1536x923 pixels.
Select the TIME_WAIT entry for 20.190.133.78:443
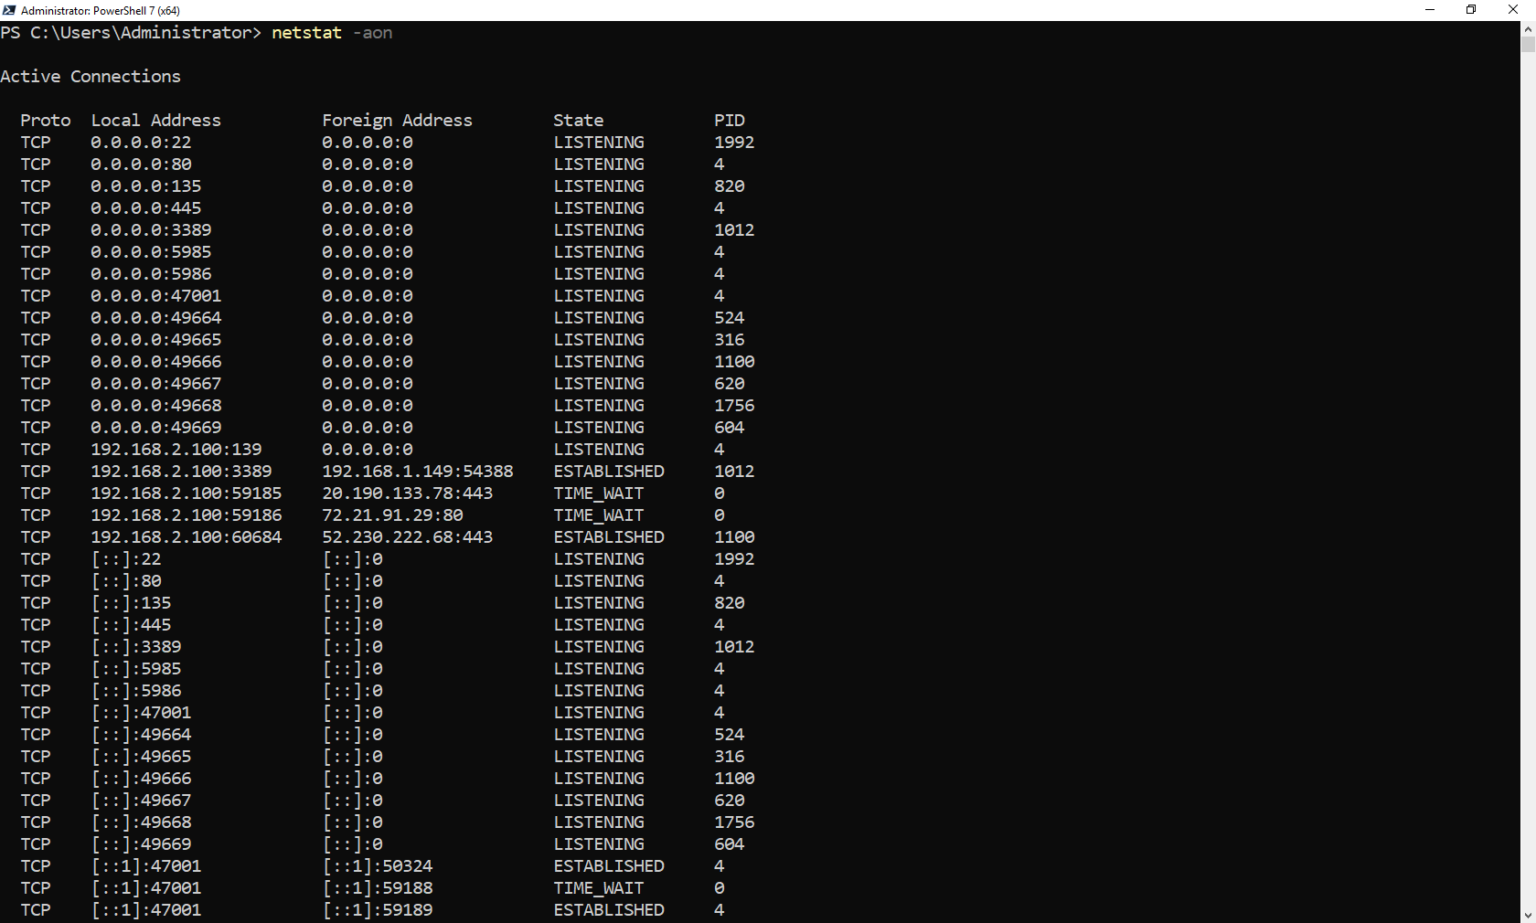[598, 493]
